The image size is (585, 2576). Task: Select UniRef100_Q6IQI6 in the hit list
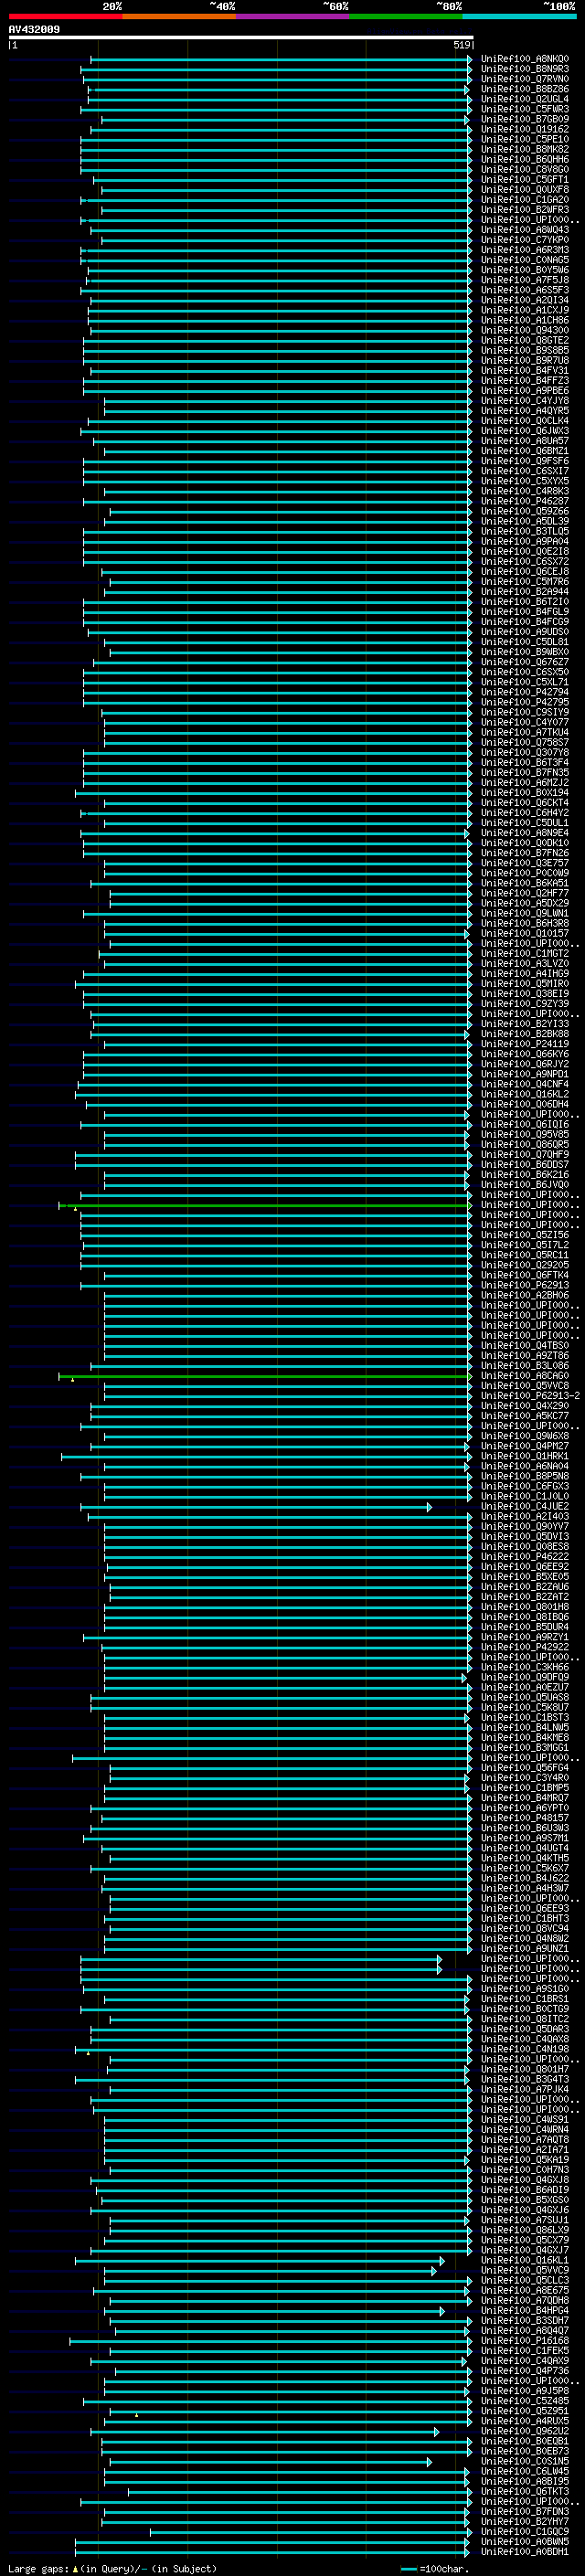coord(524,1124)
